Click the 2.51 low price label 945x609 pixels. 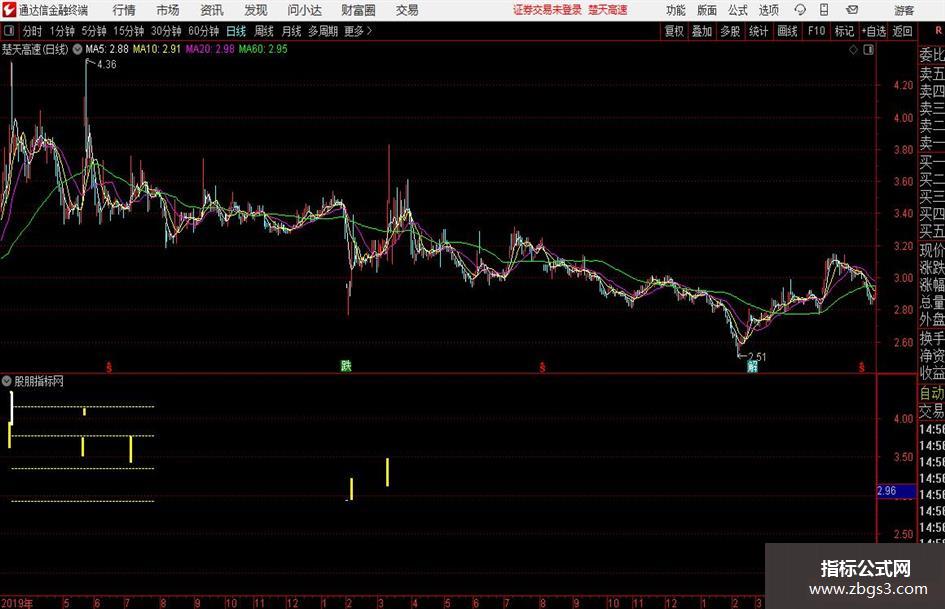click(757, 356)
